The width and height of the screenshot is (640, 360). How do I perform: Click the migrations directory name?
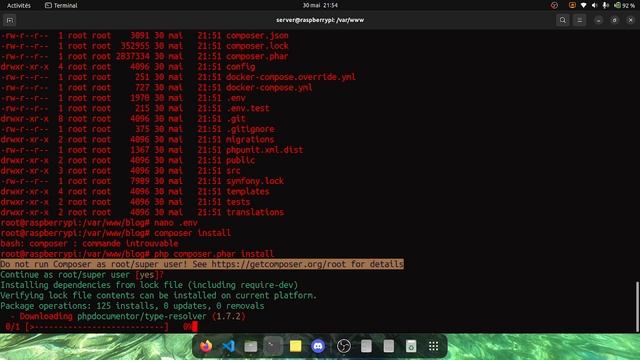(x=250, y=140)
